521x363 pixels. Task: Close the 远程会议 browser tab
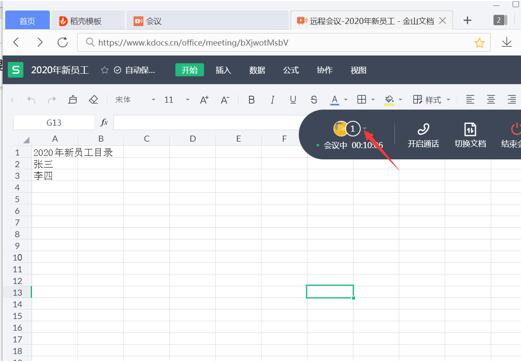442,21
